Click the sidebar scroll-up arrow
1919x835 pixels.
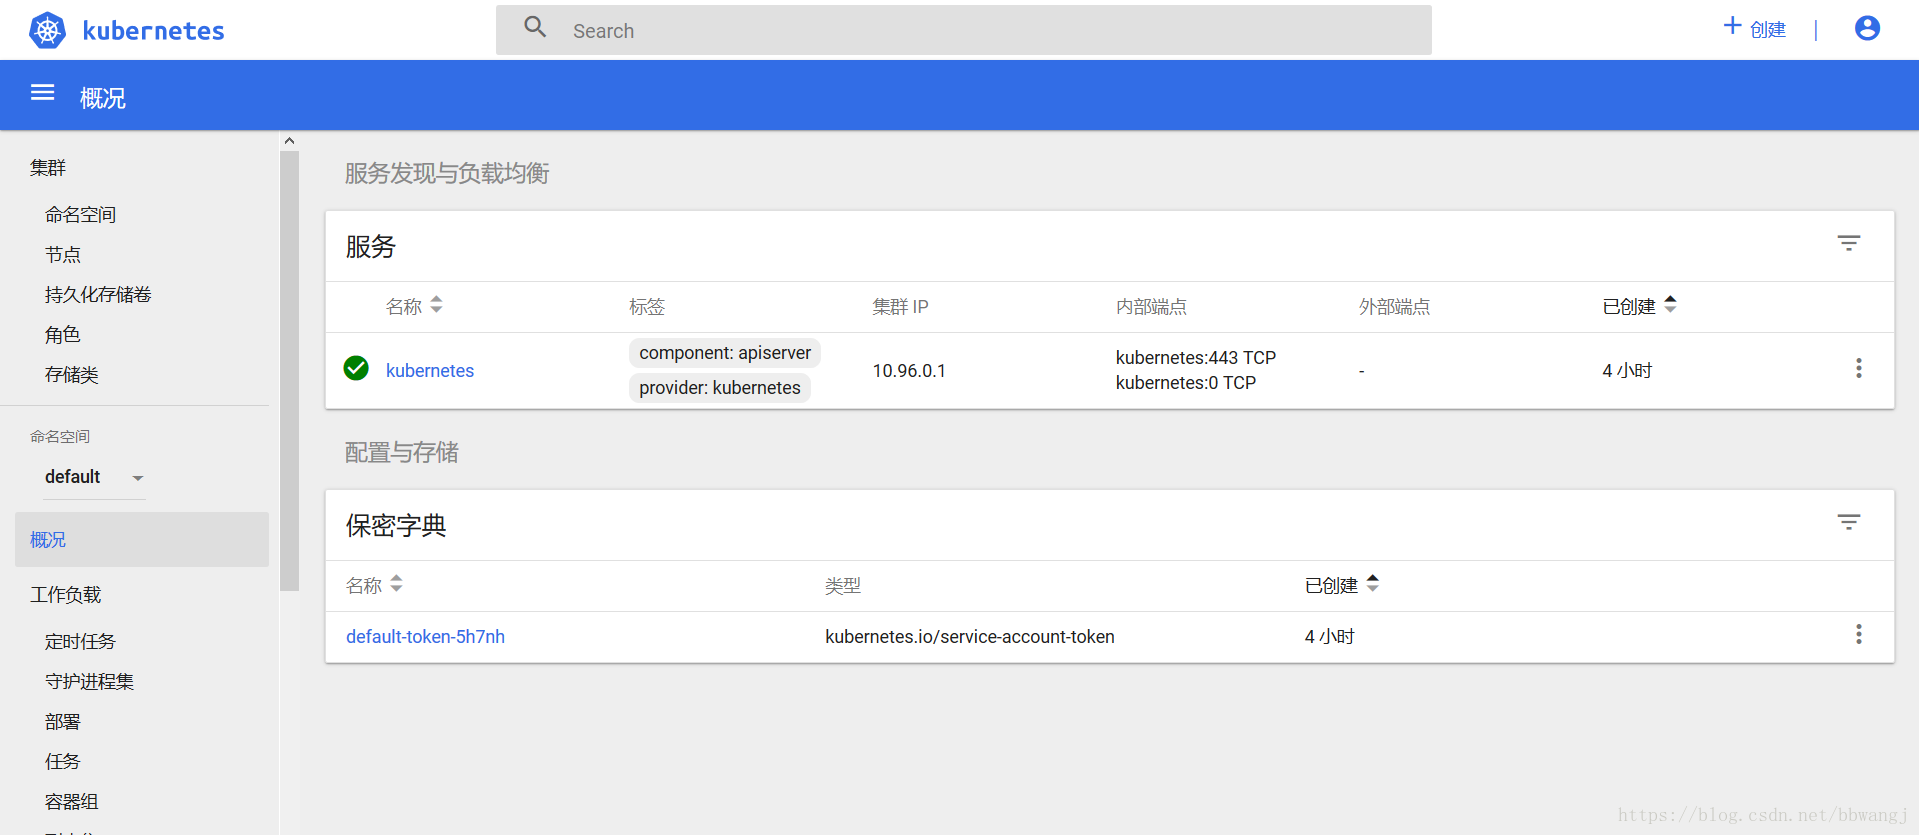[289, 141]
